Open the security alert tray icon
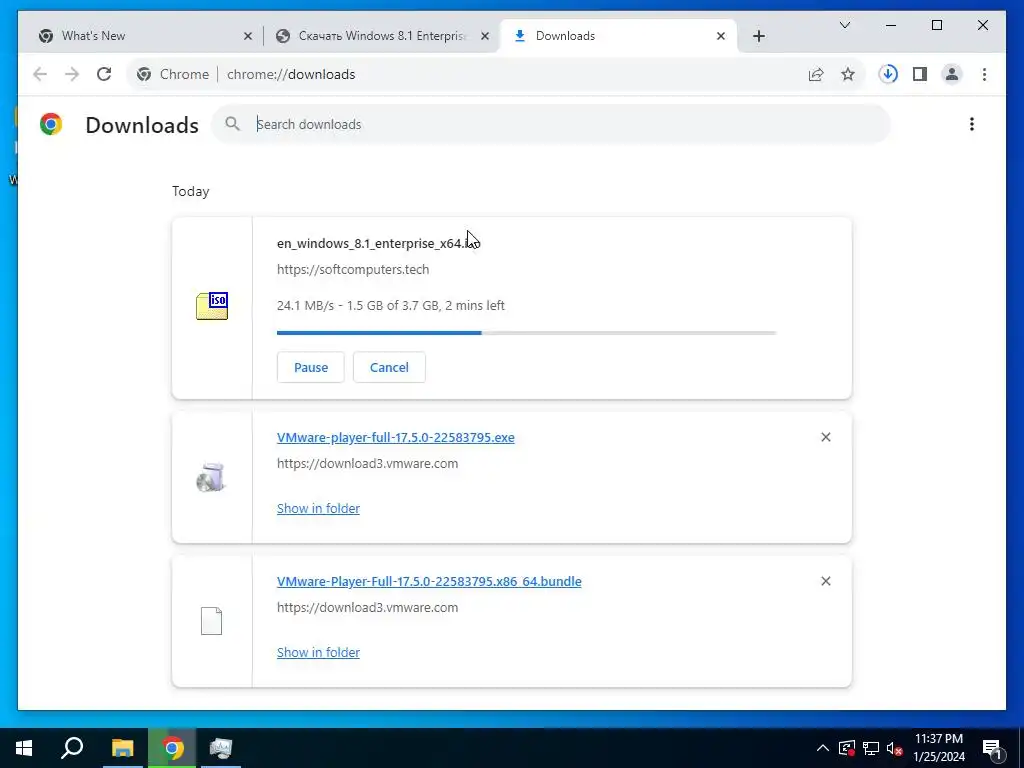1024x768 pixels. point(847,748)
